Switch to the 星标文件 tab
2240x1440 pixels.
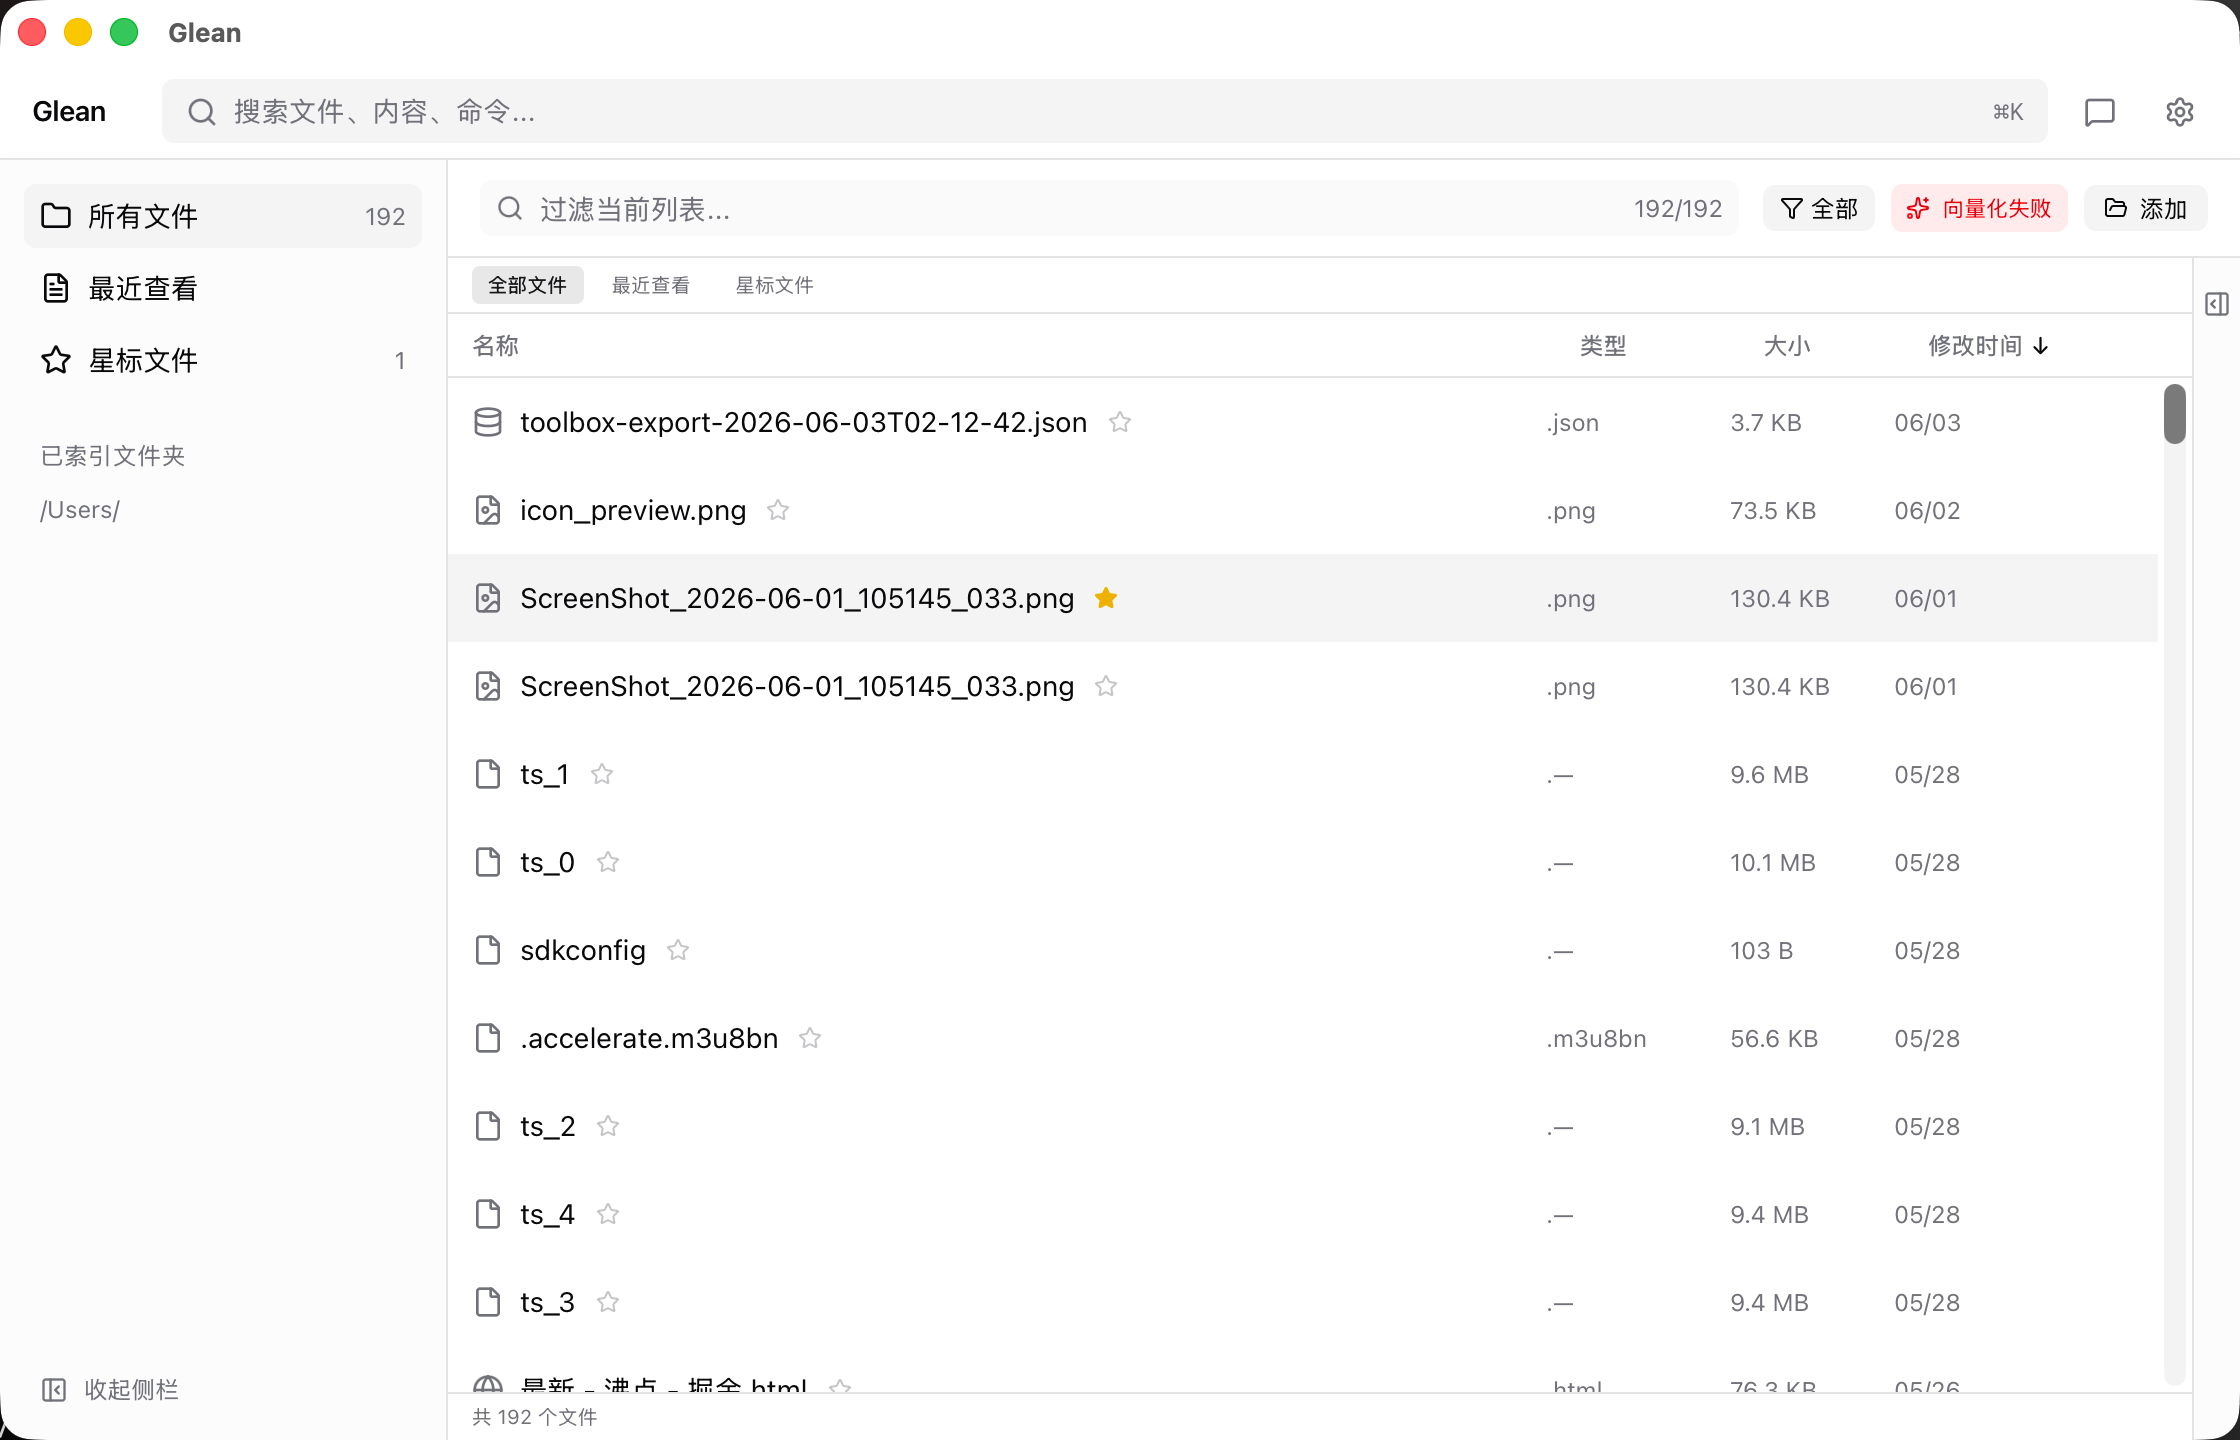pyautogui.click(x=775, y=285)
